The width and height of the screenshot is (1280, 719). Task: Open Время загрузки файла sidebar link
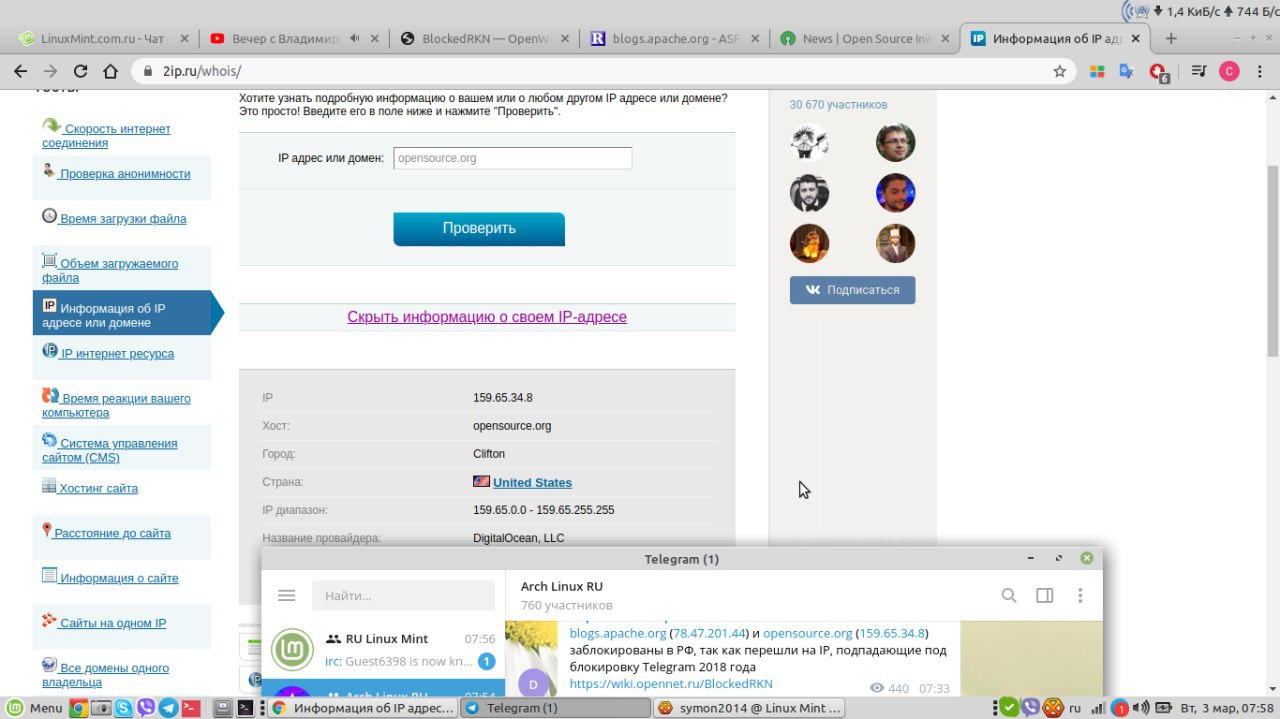(x=122, y=219)
